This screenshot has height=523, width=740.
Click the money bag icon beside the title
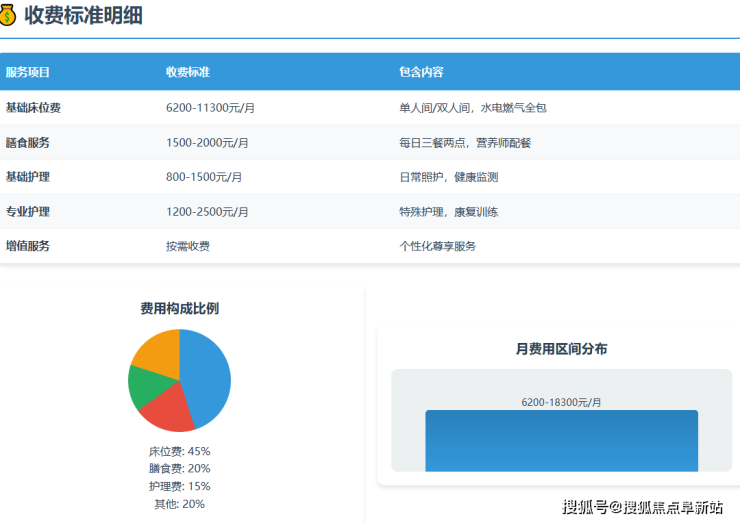[8, 15]
